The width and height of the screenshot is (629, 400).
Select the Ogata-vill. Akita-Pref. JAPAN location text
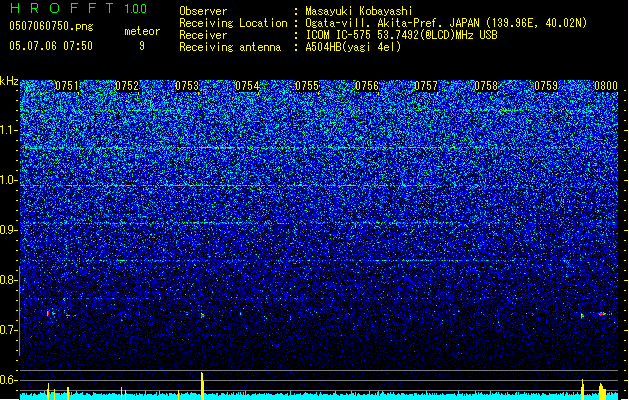click(x=446, y=23)
